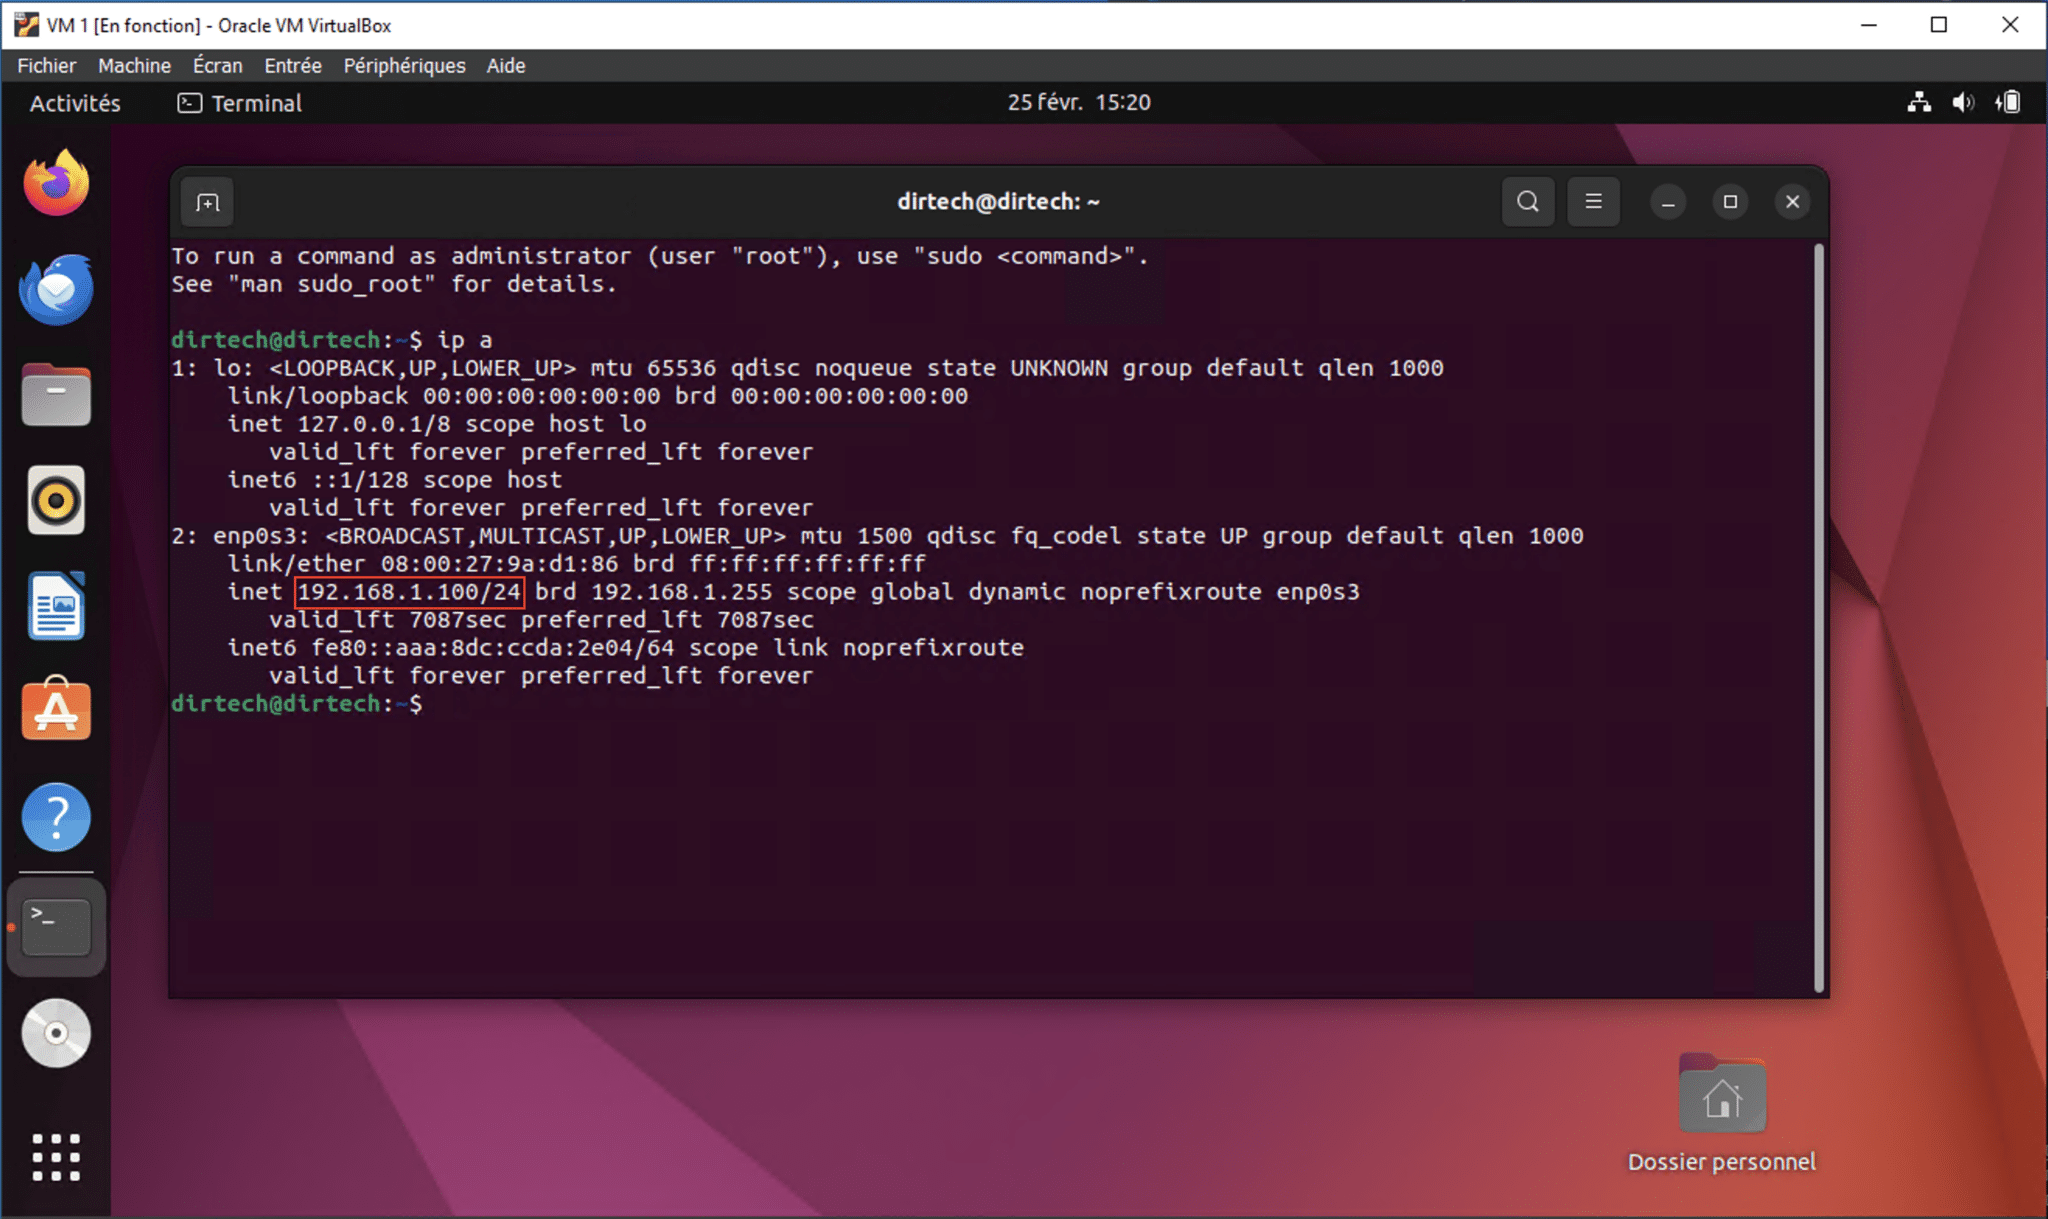Open a new terminal tab
Screen dimensions: 2048x1219
coord(206,201)
